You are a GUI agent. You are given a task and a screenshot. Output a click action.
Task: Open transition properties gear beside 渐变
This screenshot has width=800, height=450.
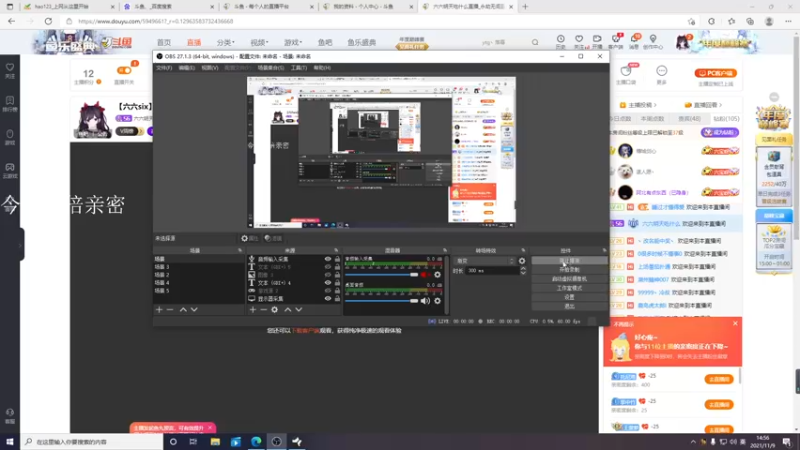[521, 261]
